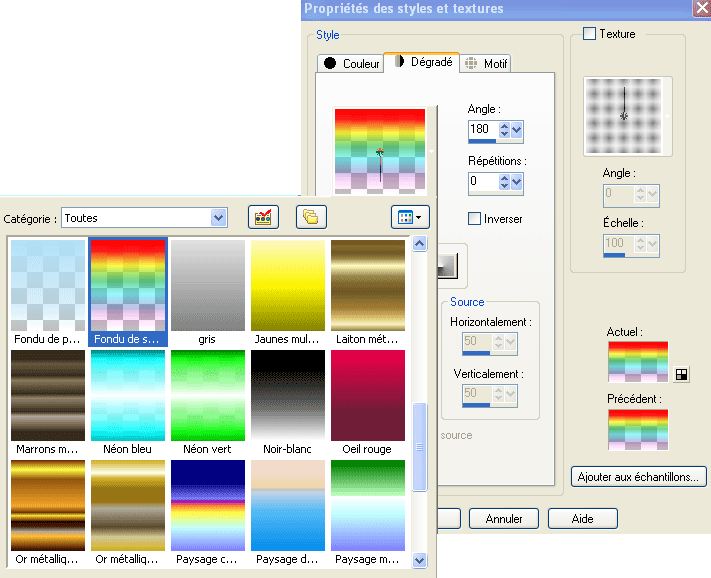
Task: Switch to the Couleur tab
Action: tap(351, 63)
